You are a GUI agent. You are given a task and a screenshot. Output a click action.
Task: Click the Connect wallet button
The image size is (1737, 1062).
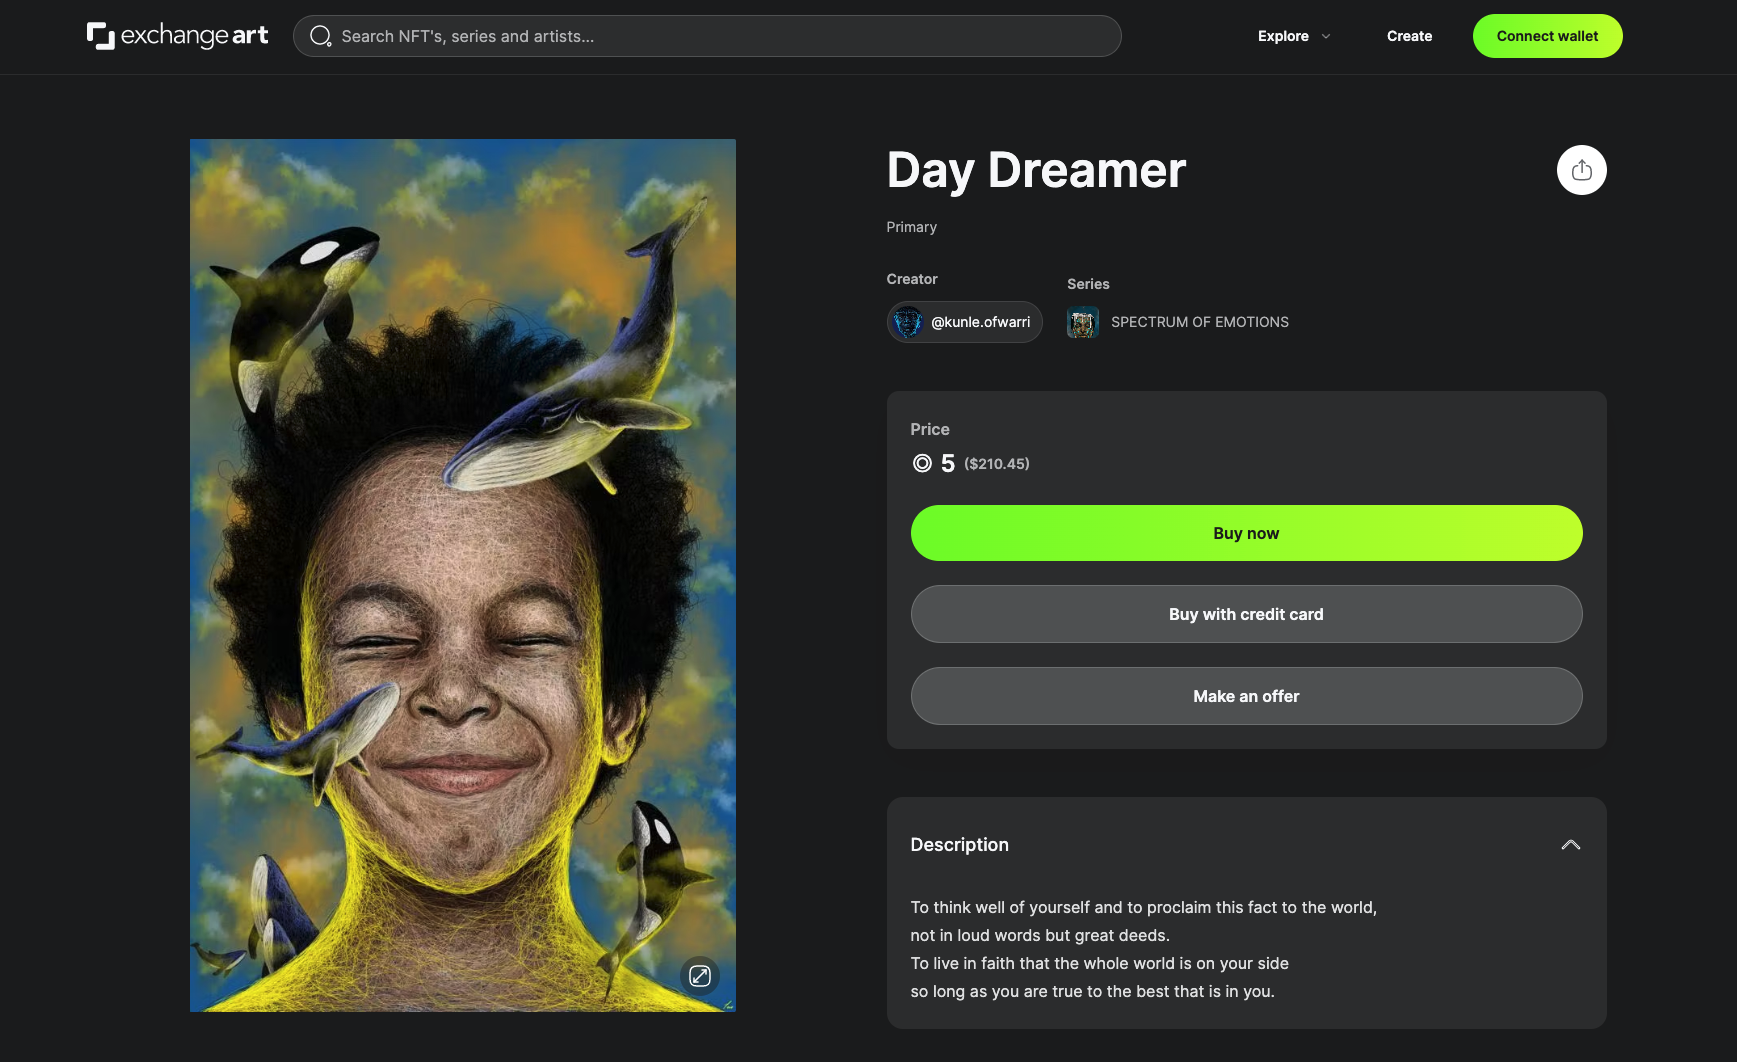(x=1547, y=36)
